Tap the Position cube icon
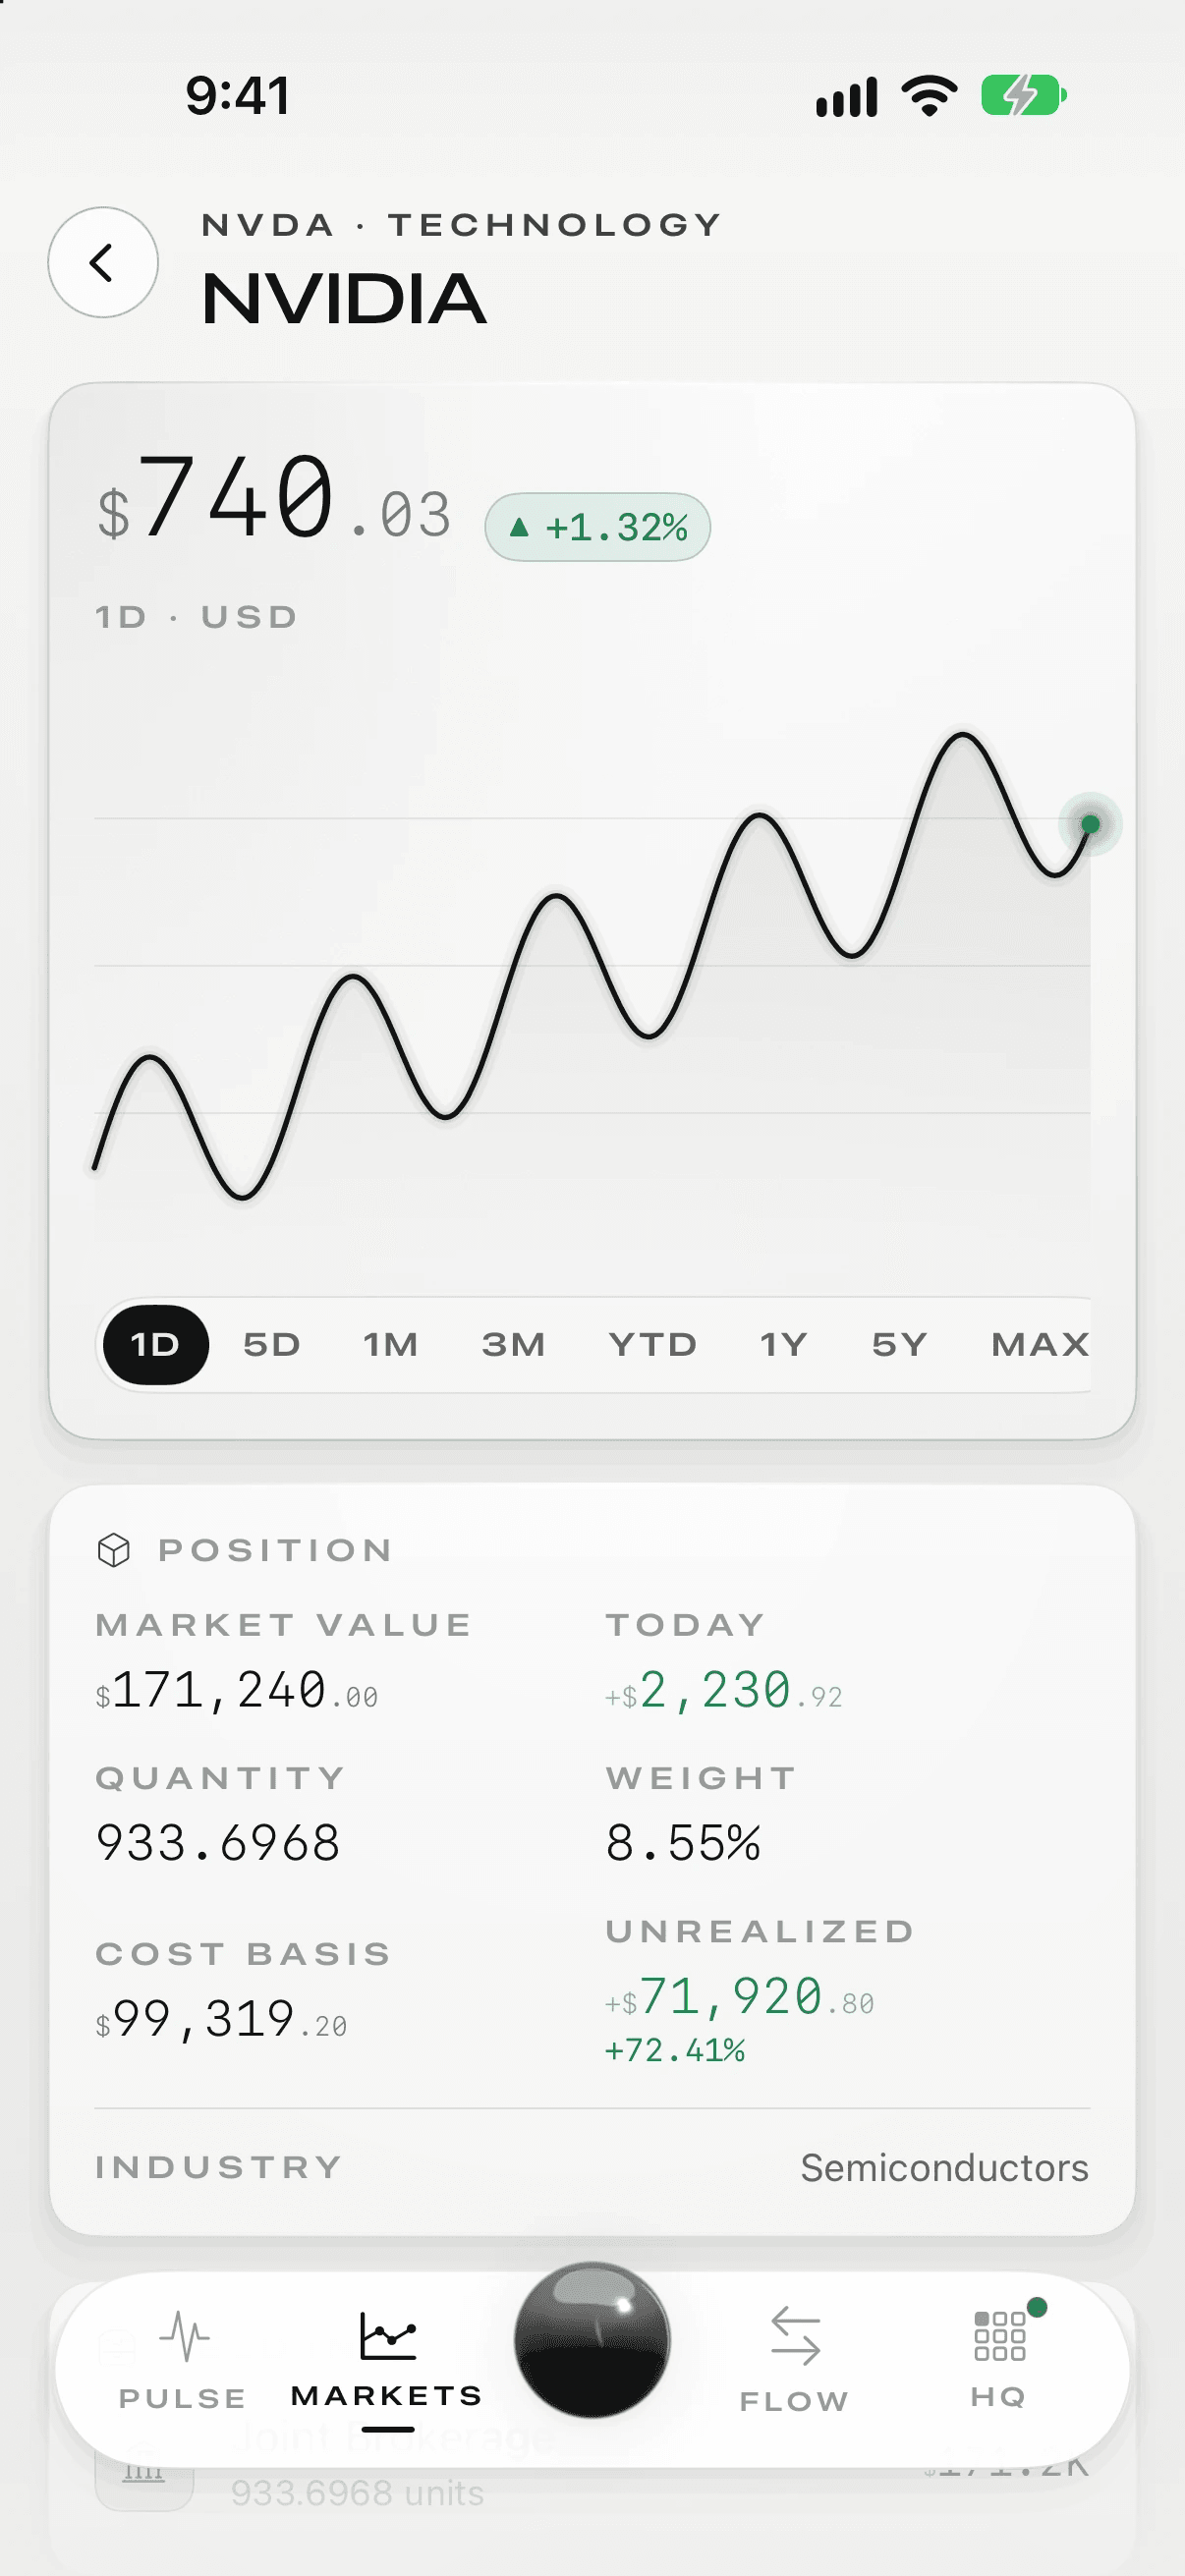The width and height of the screenshot is (1185, 2576). 114,1550
